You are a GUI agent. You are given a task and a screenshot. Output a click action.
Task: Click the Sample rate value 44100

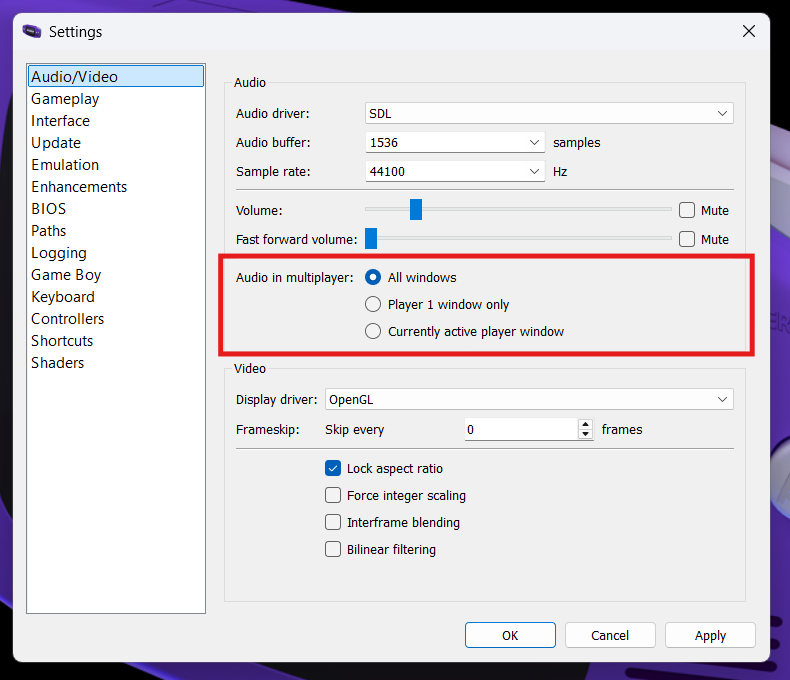coord(387,172)
